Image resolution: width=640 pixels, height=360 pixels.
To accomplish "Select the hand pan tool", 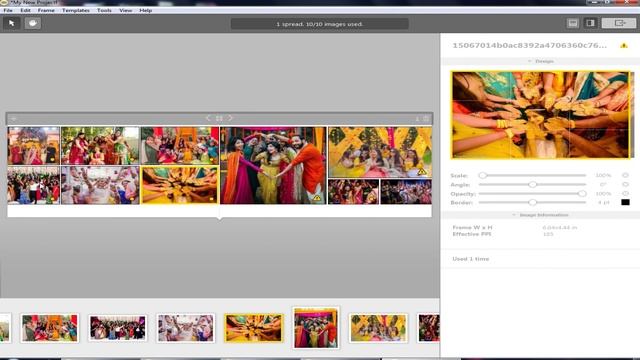I will 33,23.
